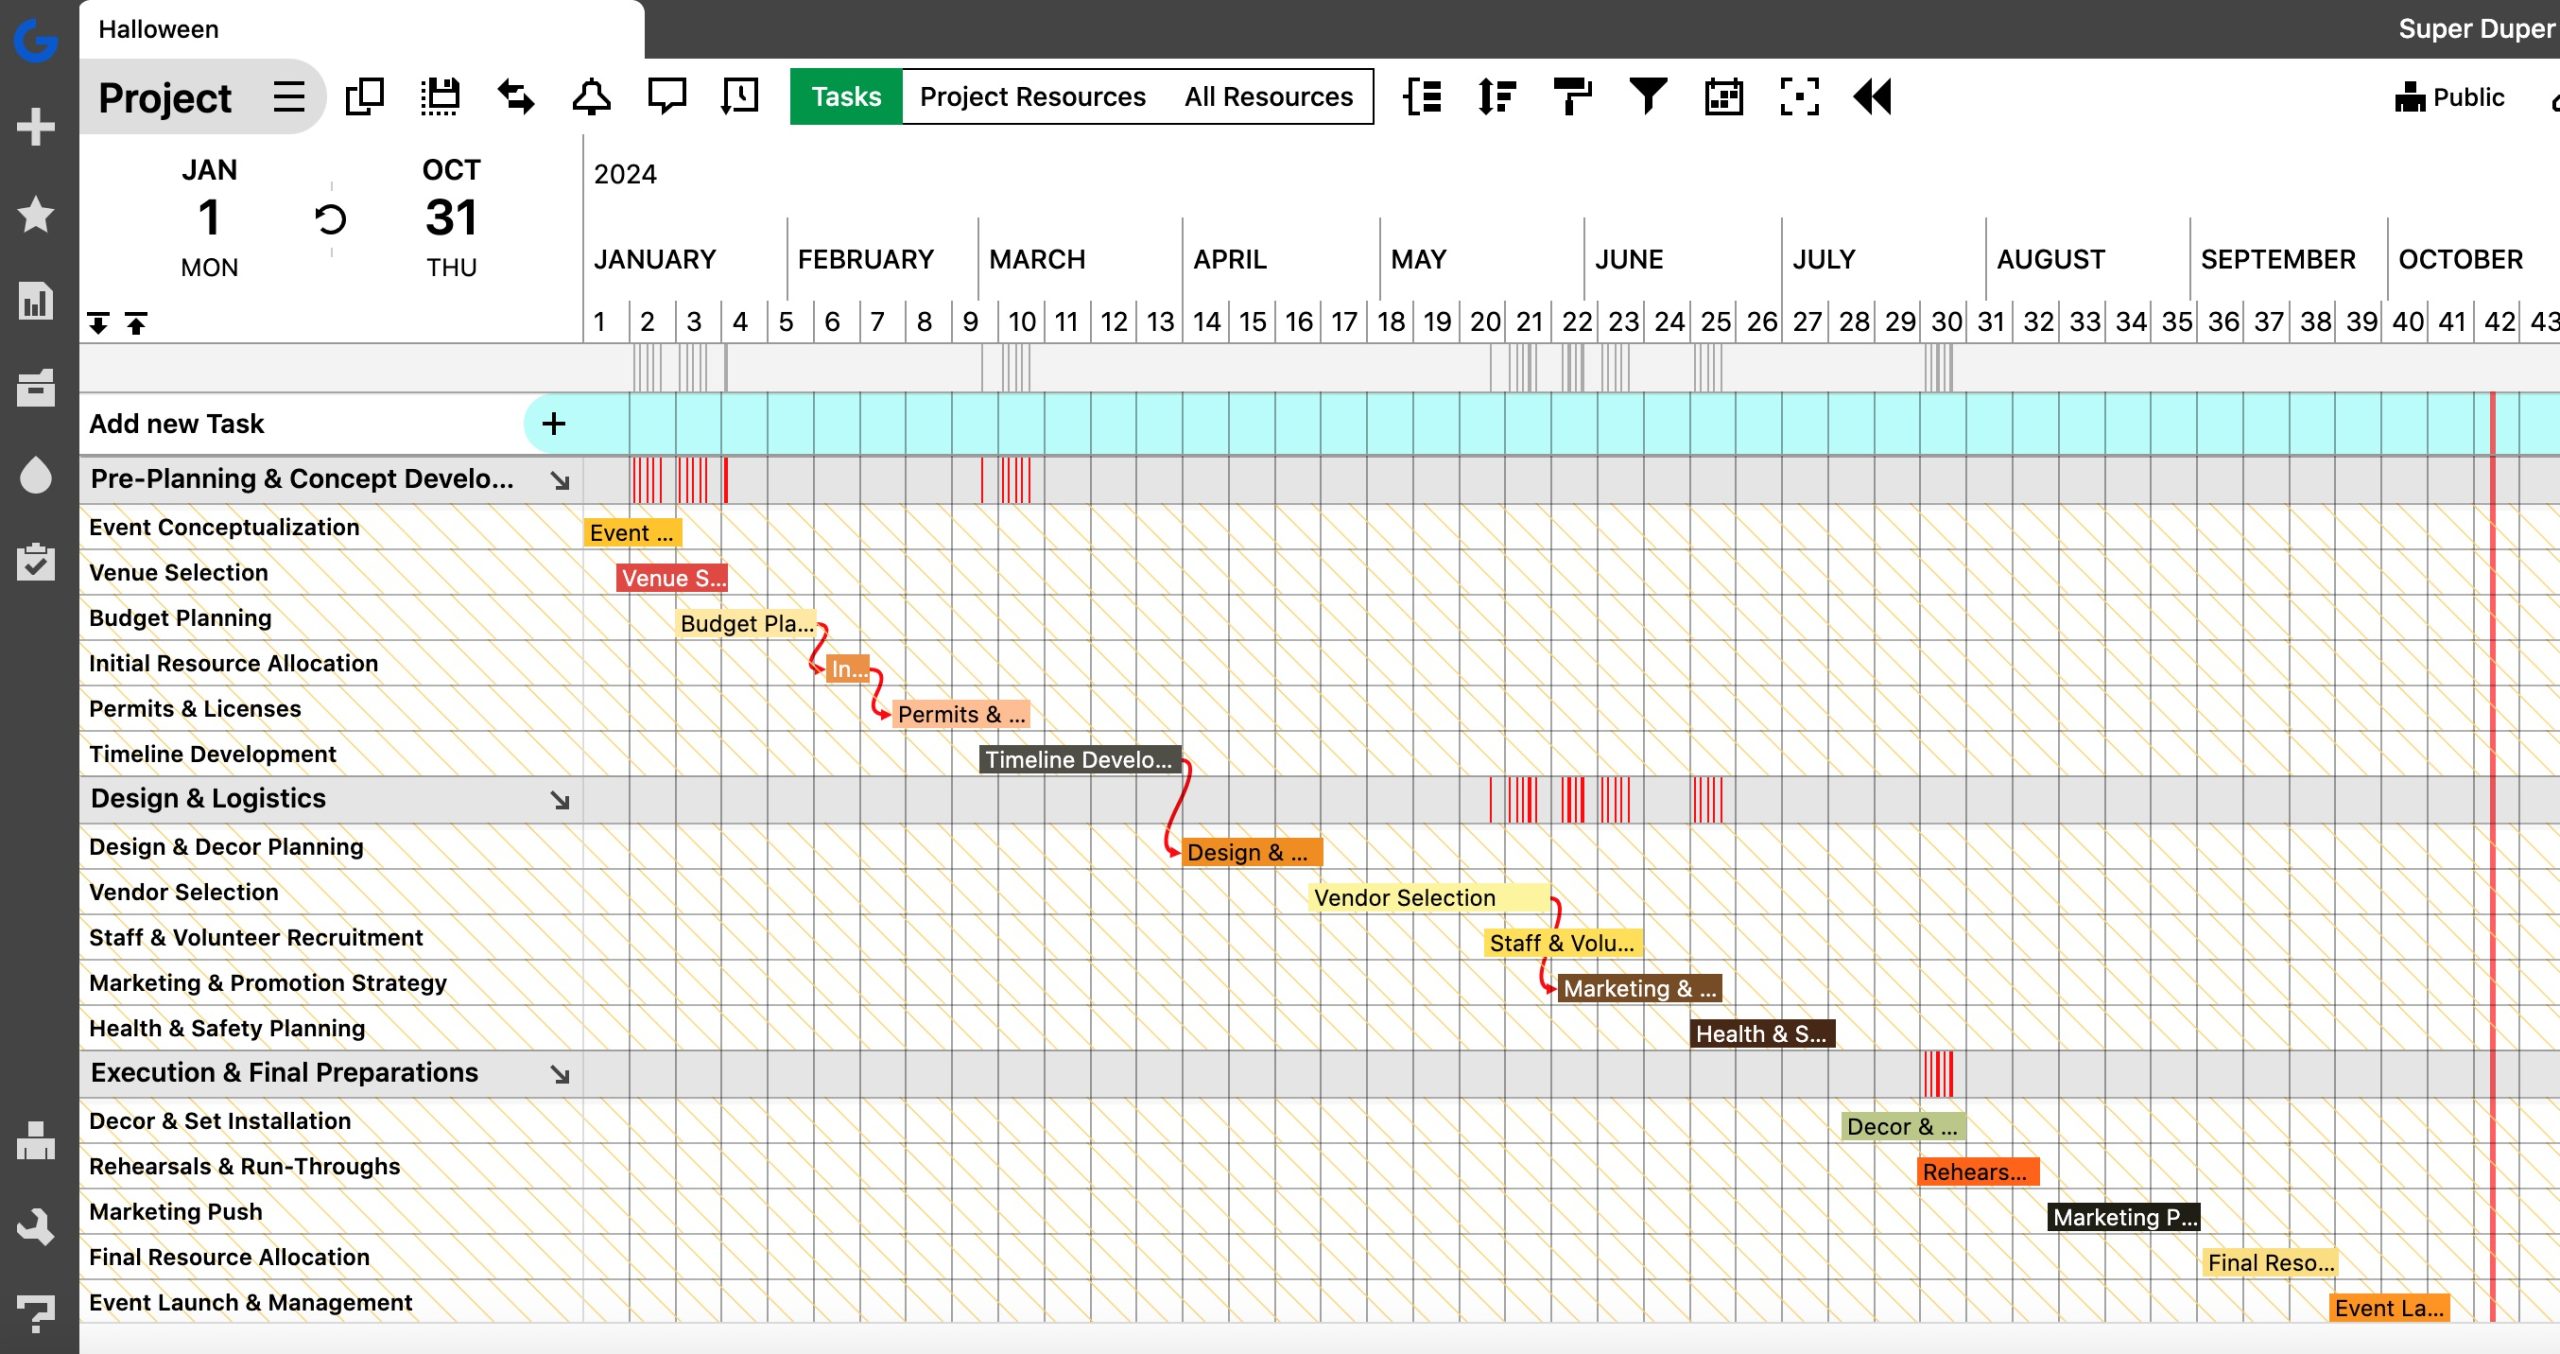Viewport: 2560px width, 1354px height.
Task: Switch to All Resources tab
Action: tap(1268, 97)
